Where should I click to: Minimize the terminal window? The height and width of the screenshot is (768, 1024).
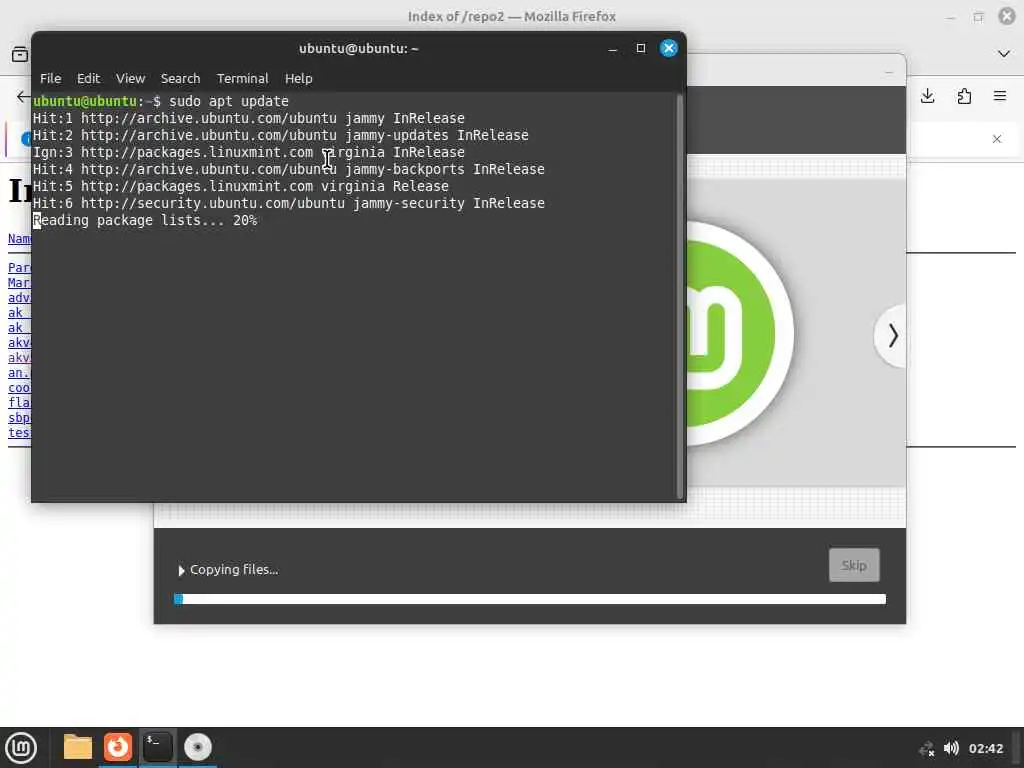(613, 48)
